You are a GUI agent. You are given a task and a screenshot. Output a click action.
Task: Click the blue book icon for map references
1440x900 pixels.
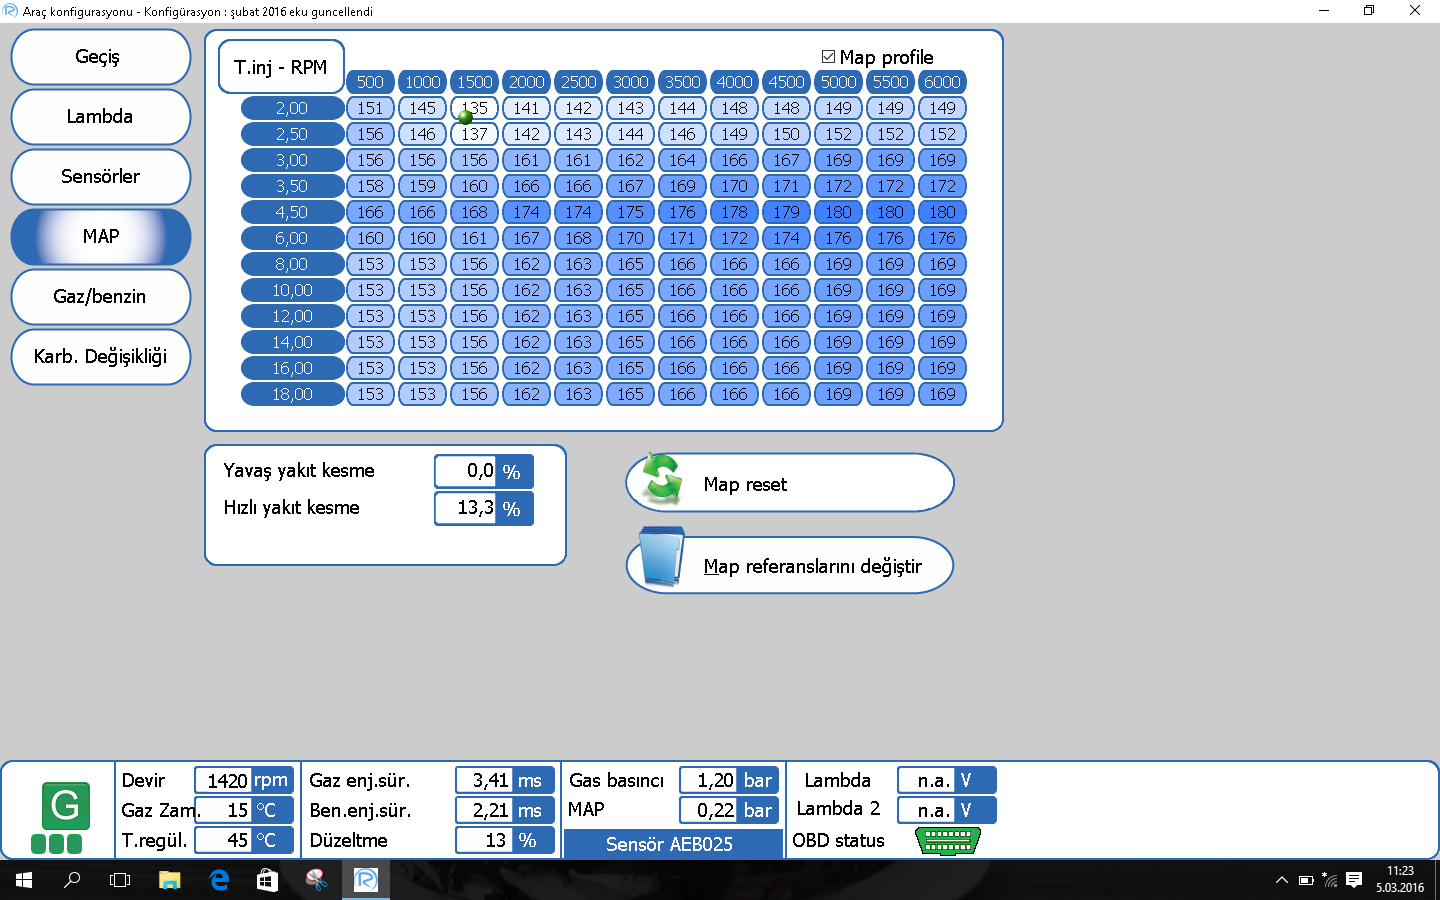[662, 558]
